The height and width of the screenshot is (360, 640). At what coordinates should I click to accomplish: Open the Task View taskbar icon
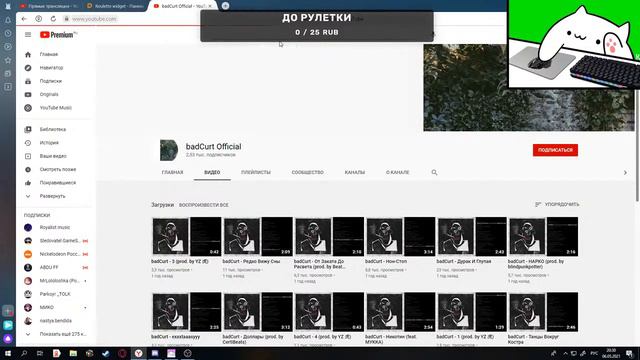point(40,353)
